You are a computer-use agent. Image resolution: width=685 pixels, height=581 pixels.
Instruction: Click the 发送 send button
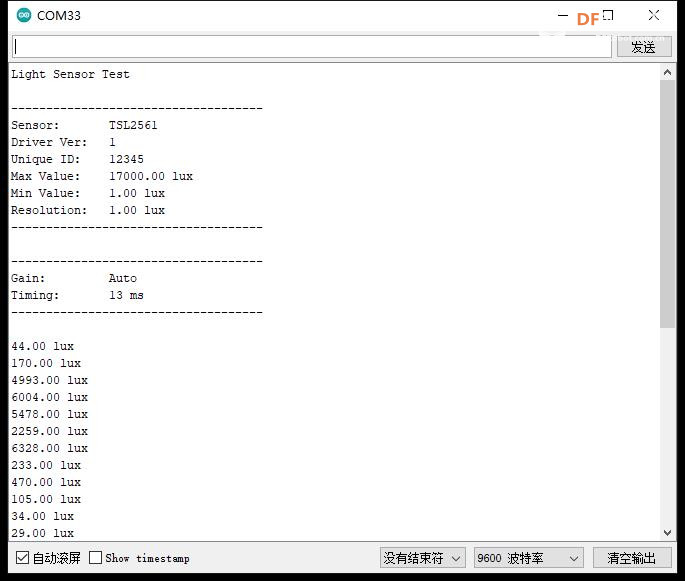(644, 47)
